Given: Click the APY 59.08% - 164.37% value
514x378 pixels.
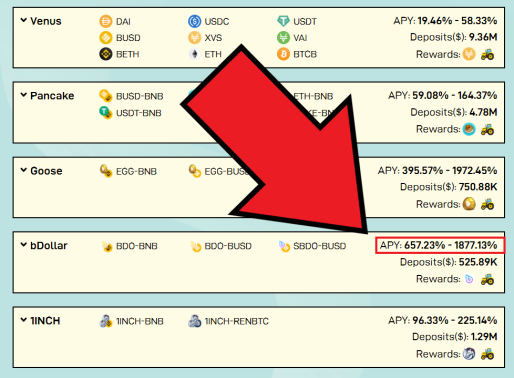Looking at the screenshot, I should (x=454, y=95).
